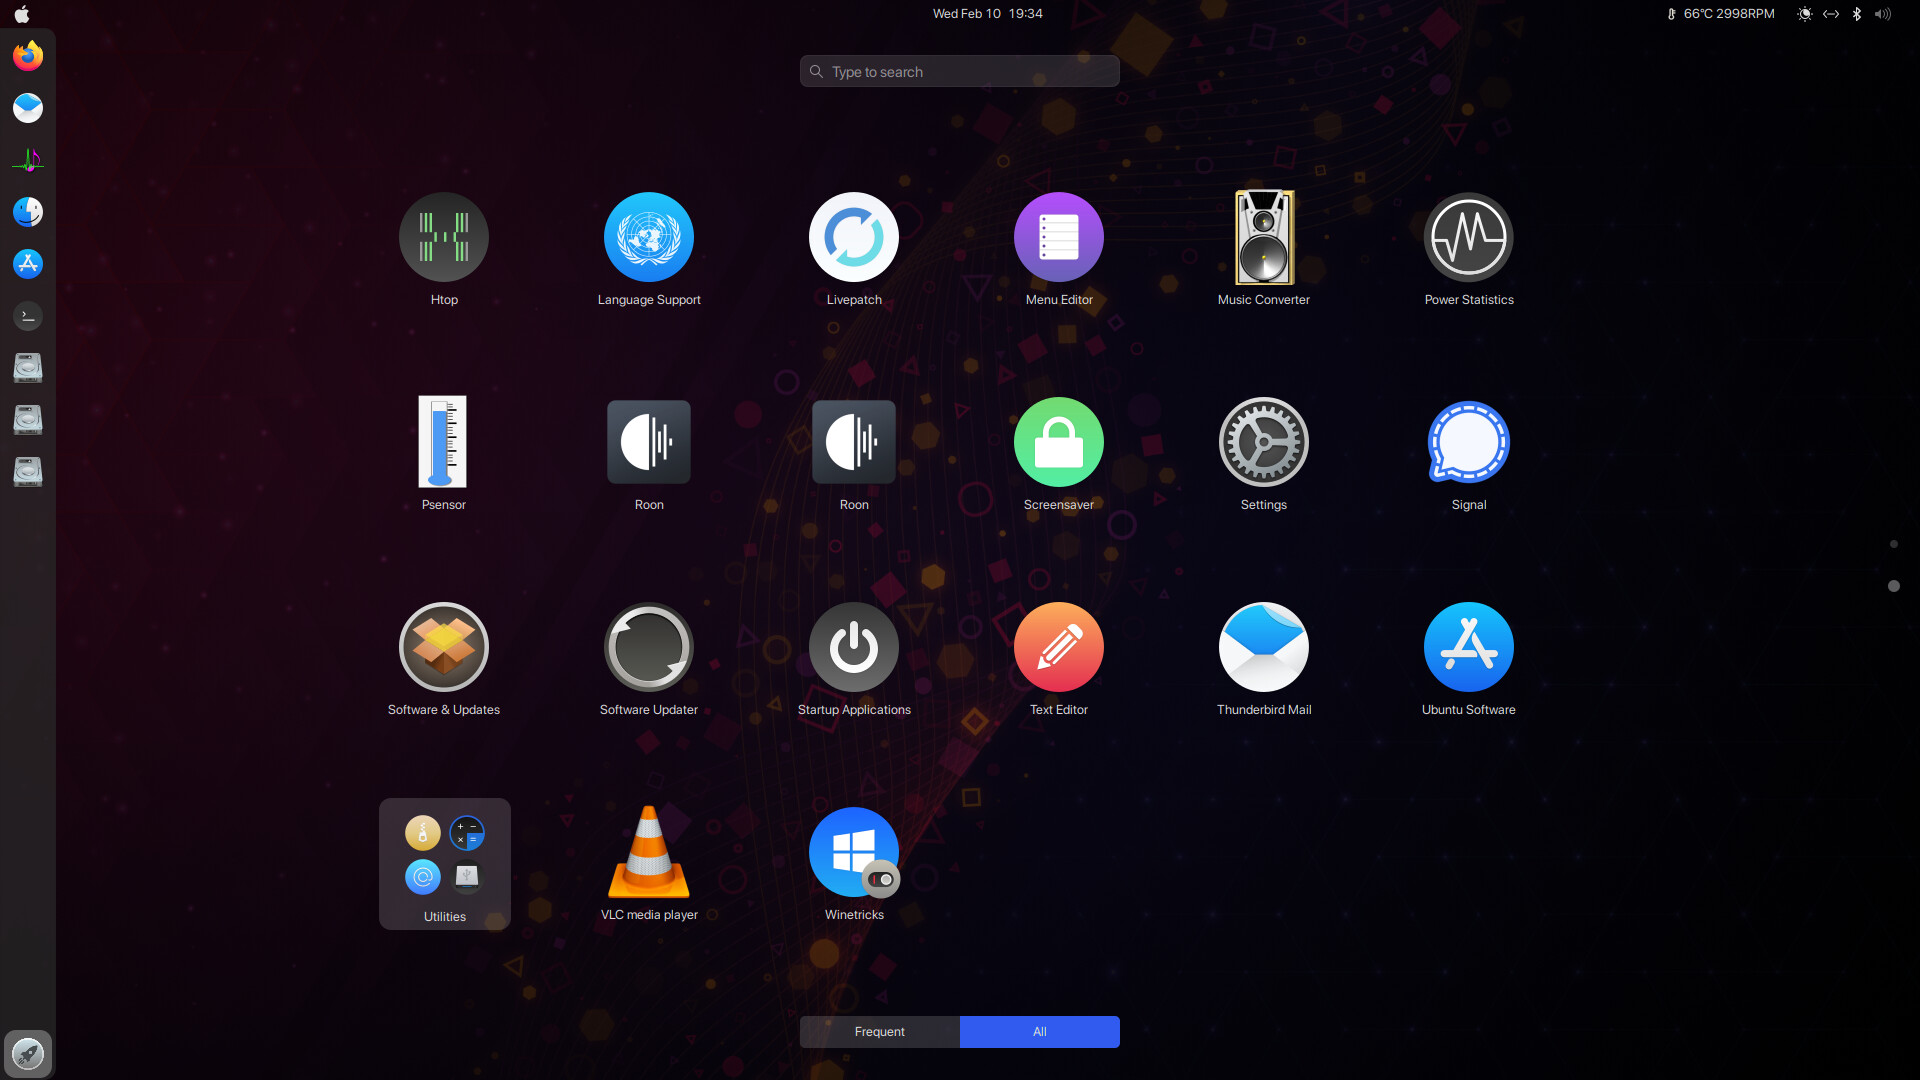Open the clock and calendar menu
The width and height of the screenshot is (1920, 1080).
click(x=987, y=14)
